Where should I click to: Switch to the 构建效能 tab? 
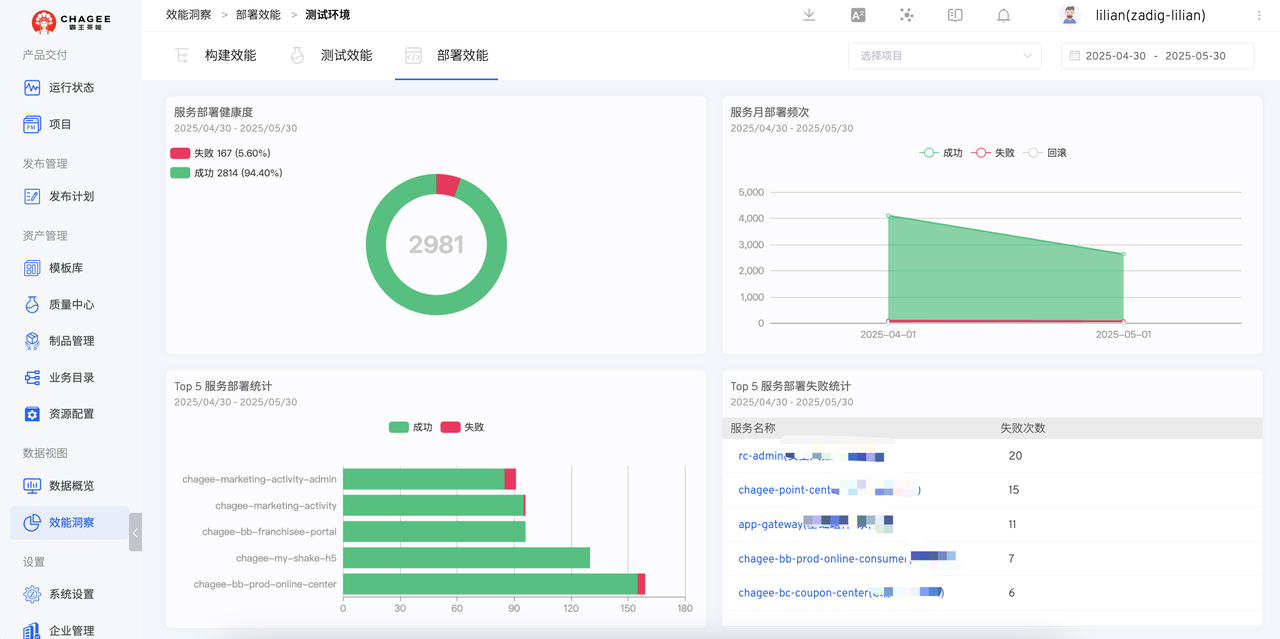[229, 56]
